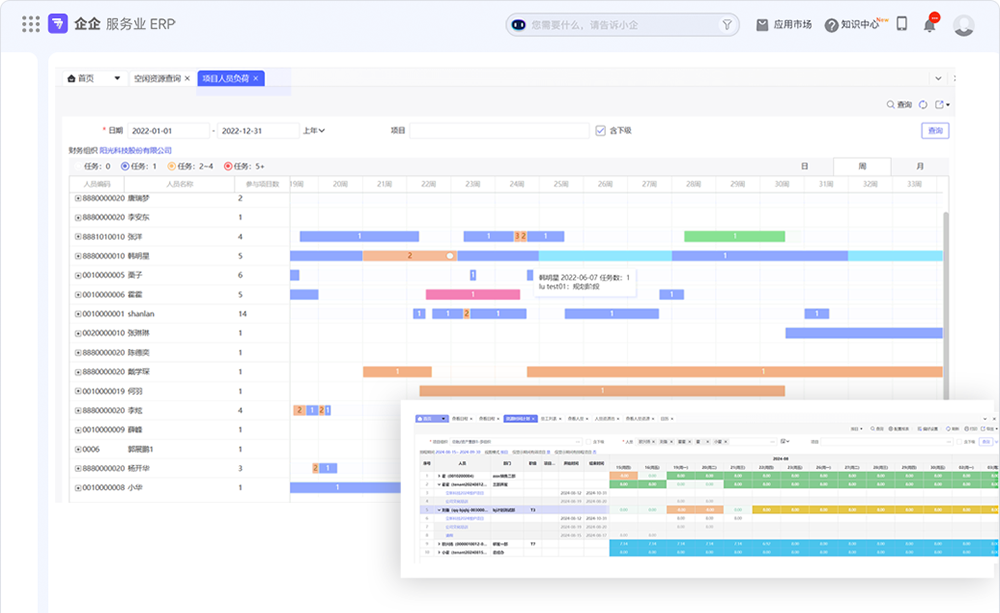Switch timeline view to 月
Image resolution: width=1000 pixels, height=613 pixels.
point(920,166)
